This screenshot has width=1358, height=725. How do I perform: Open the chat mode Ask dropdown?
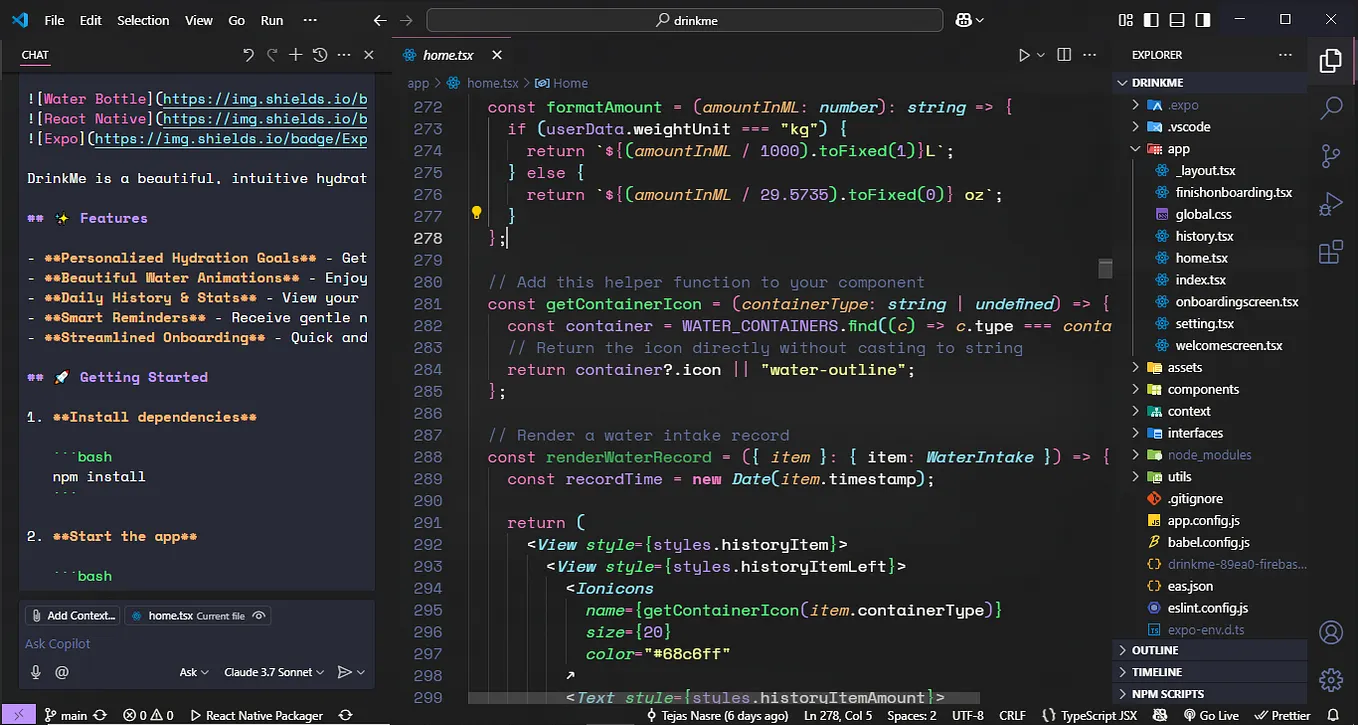pos(193,672)
